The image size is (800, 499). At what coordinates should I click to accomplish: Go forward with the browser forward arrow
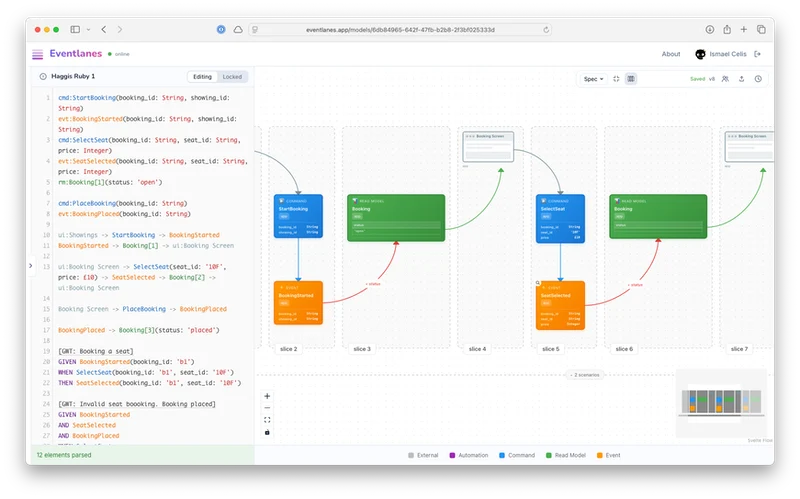coord(120,30)
